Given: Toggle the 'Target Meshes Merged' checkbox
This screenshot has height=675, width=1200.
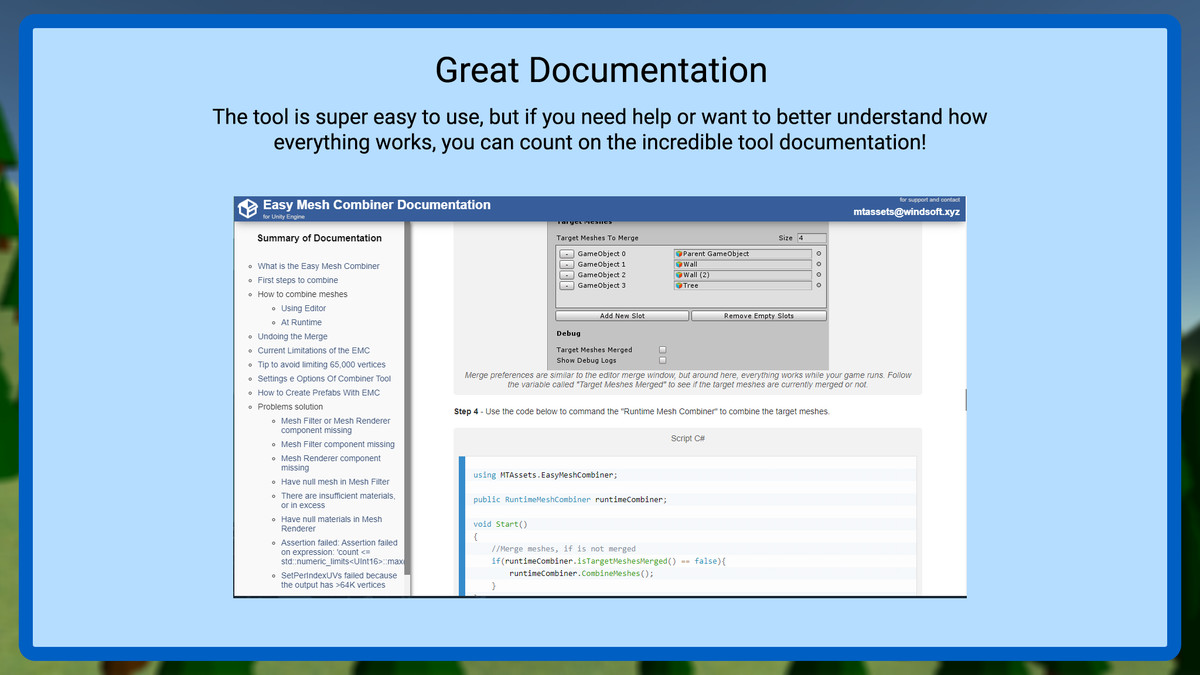Looking at the screenshot, I should coord(663,350).
